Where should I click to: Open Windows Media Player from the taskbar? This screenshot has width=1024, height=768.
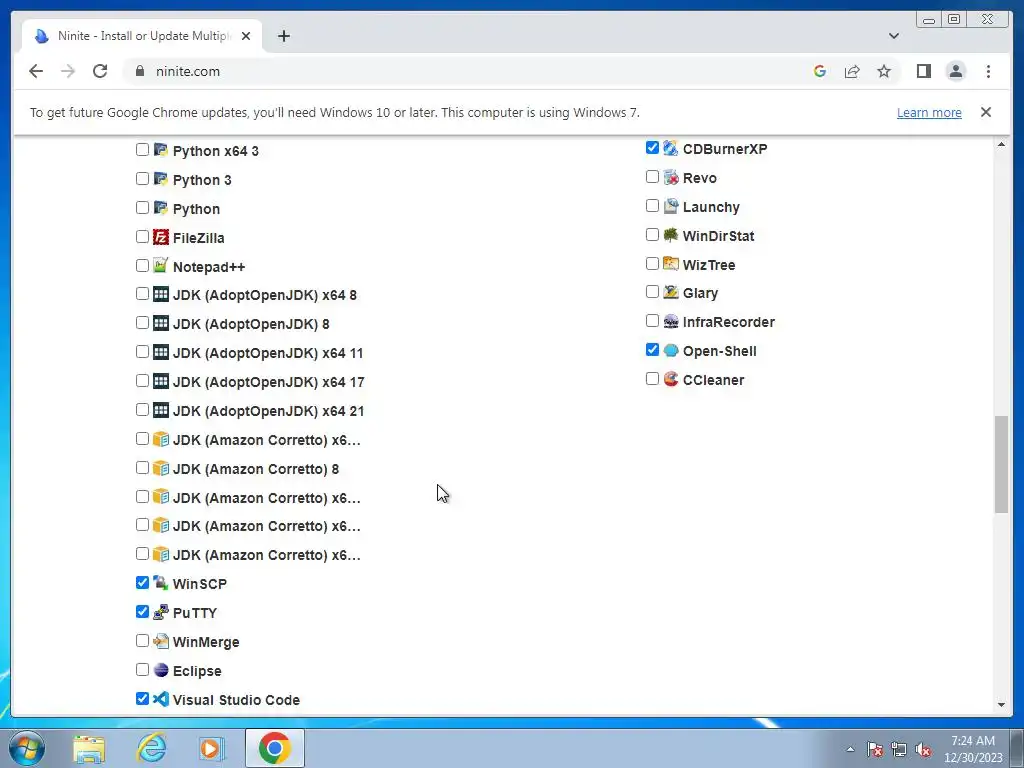(x=211, y=748)
